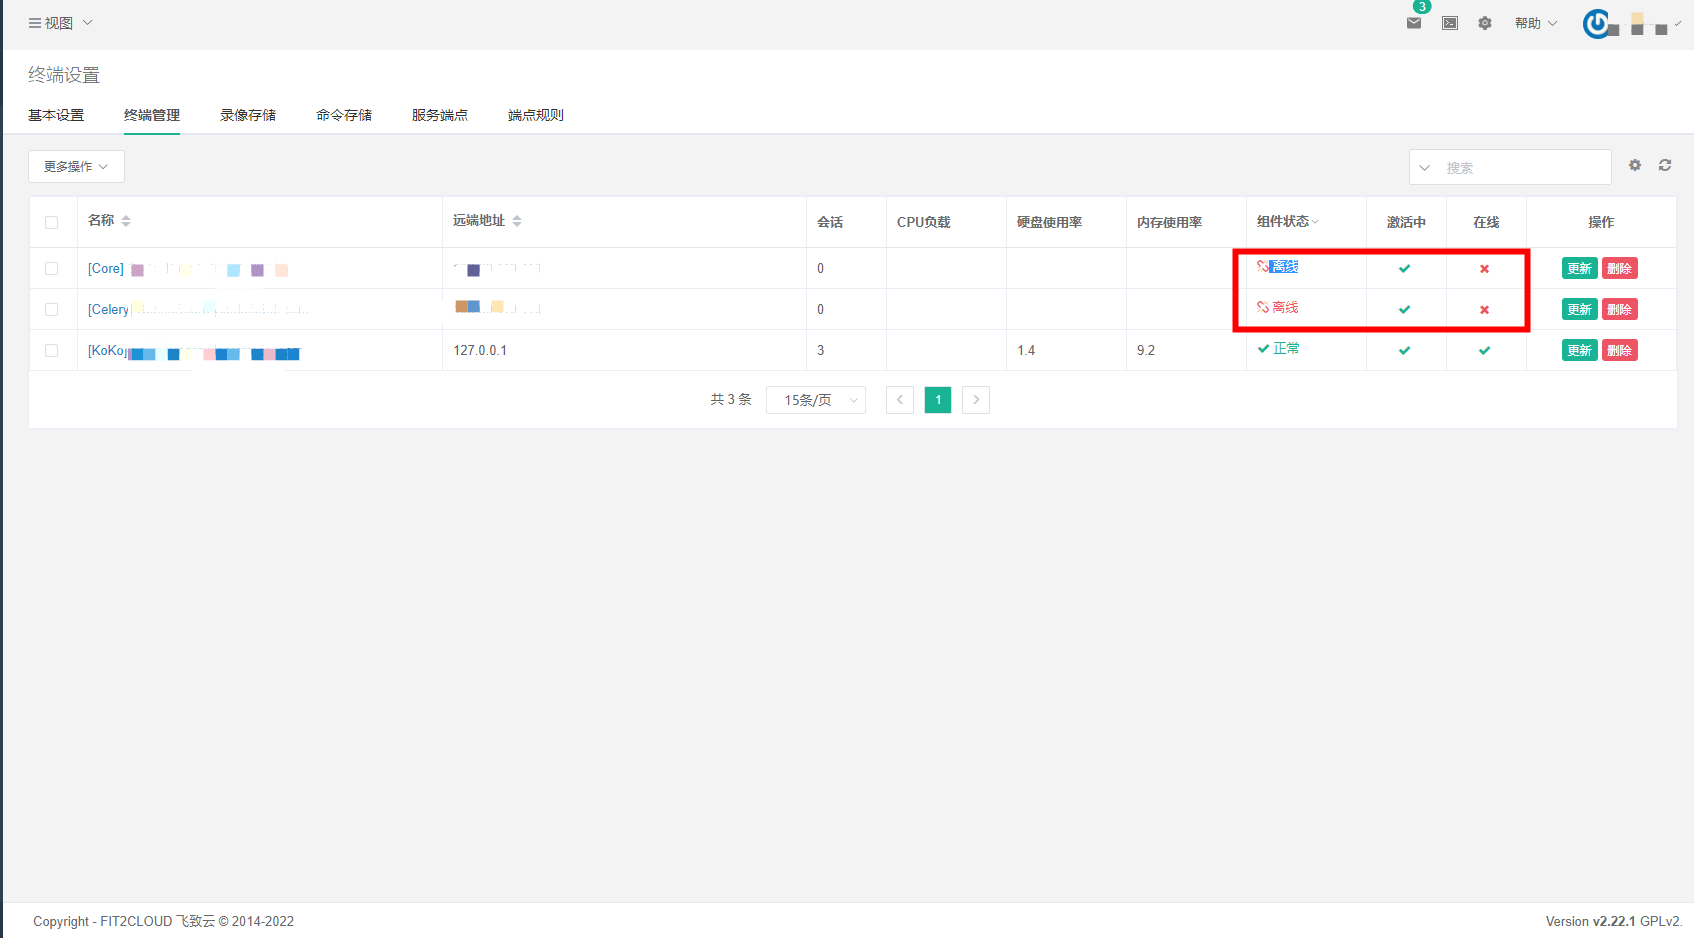Click the offline status icon in Core row
Screen dimensions: 1694x938
click(1263, 266)
